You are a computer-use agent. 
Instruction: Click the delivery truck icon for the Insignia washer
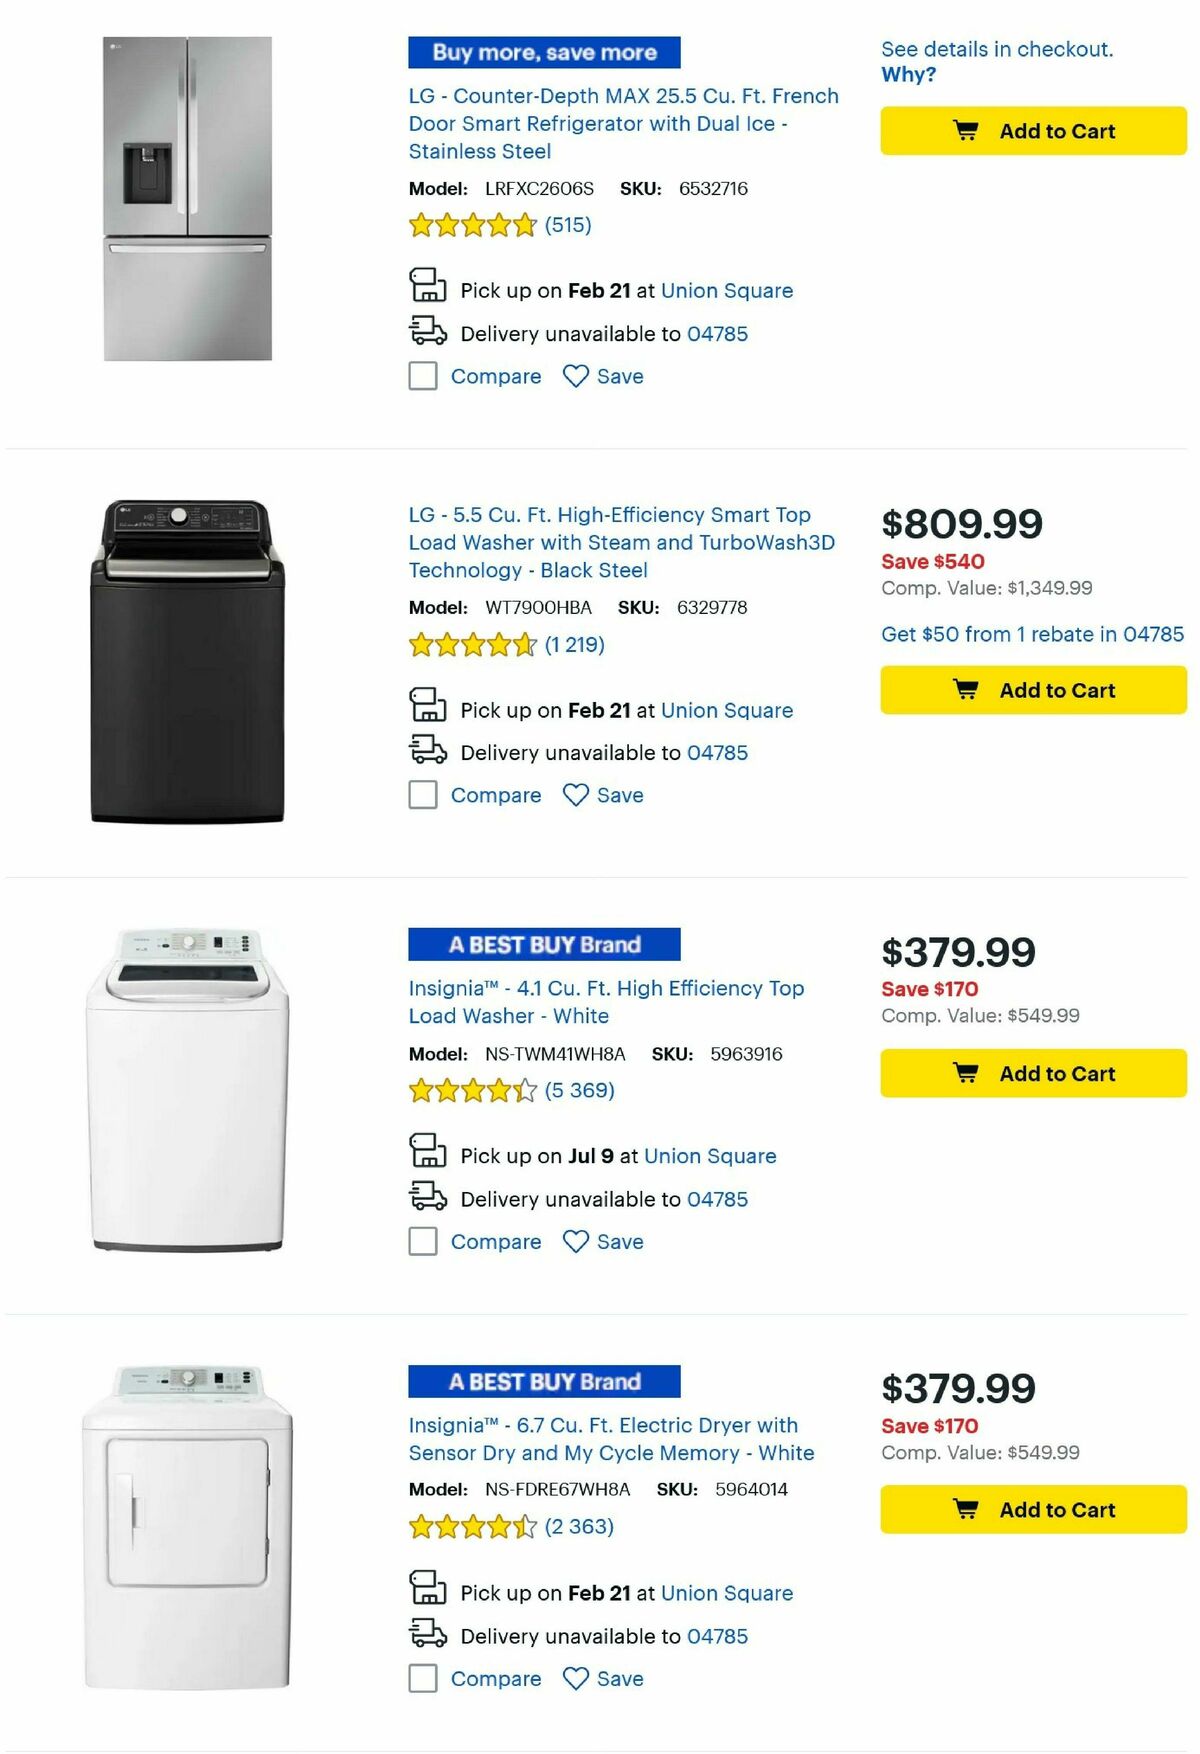click(428, 1198)
